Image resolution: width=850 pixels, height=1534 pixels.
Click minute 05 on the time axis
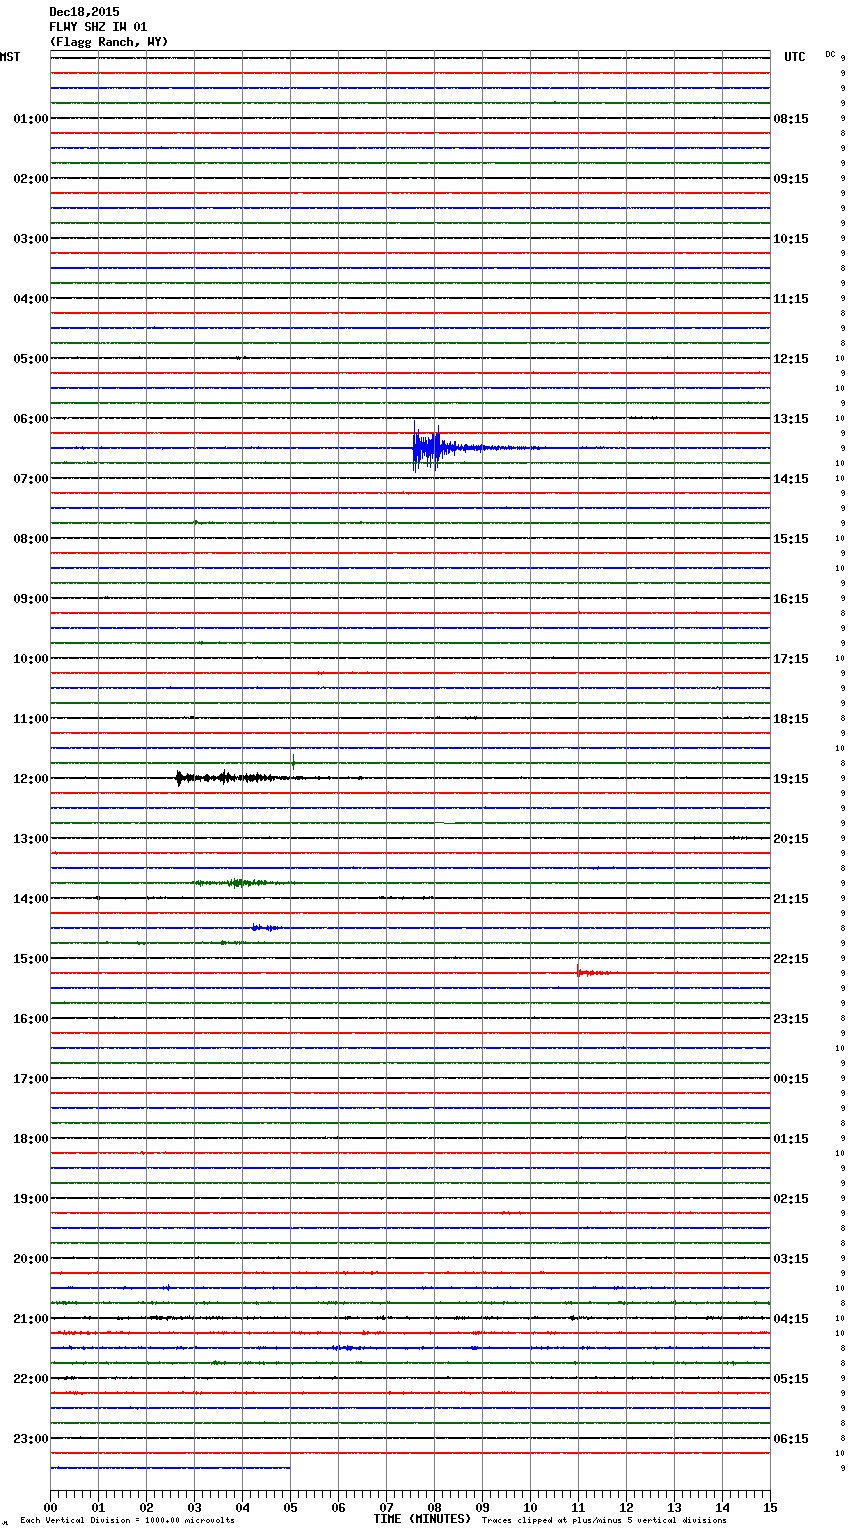pos(290,1508)
